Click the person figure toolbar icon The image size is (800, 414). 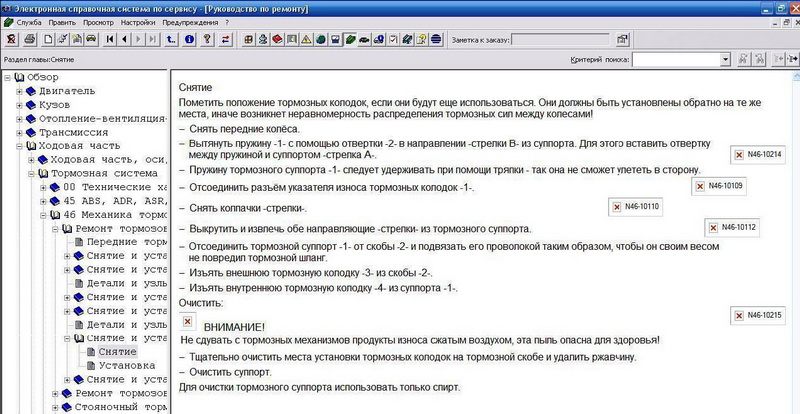(x=263, y=39)
